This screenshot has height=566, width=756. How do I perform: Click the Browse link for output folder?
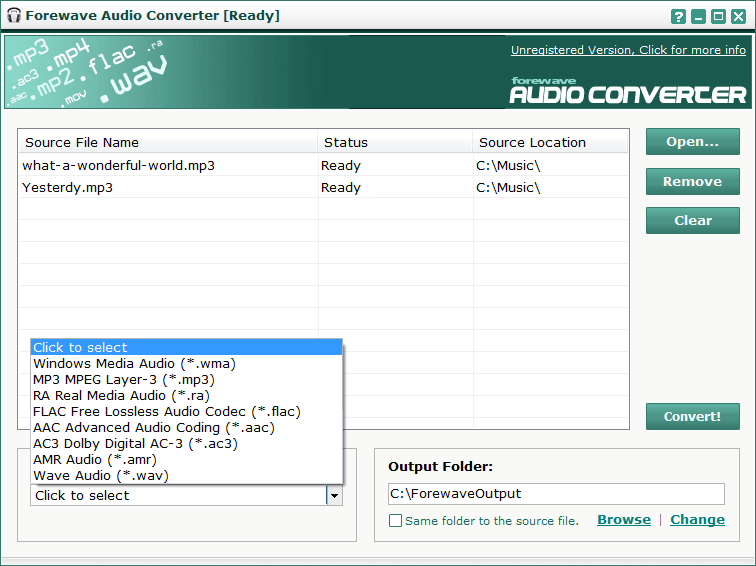[x=624, y=520]
